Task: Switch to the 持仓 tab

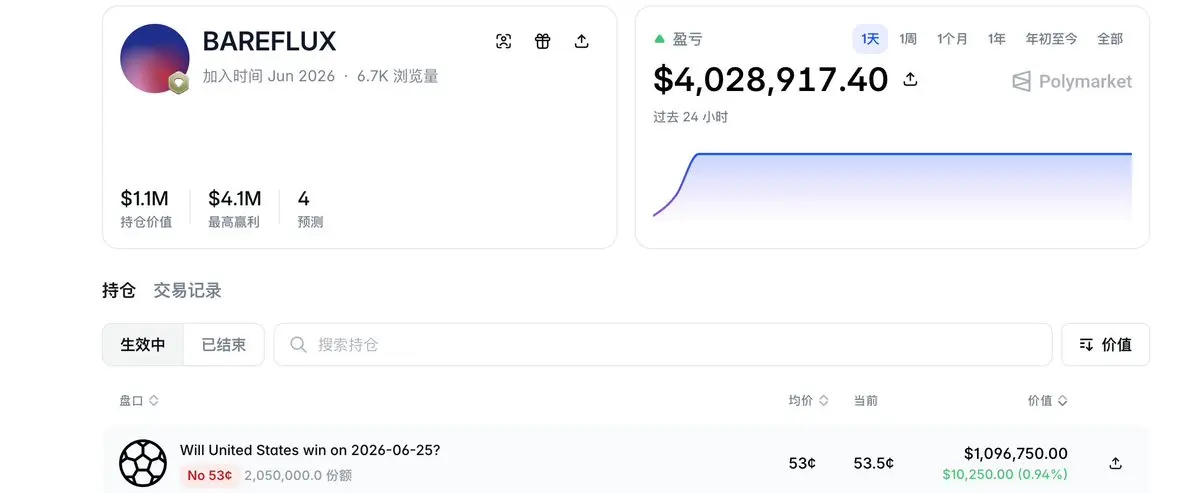Action: [x=119, y=290]
